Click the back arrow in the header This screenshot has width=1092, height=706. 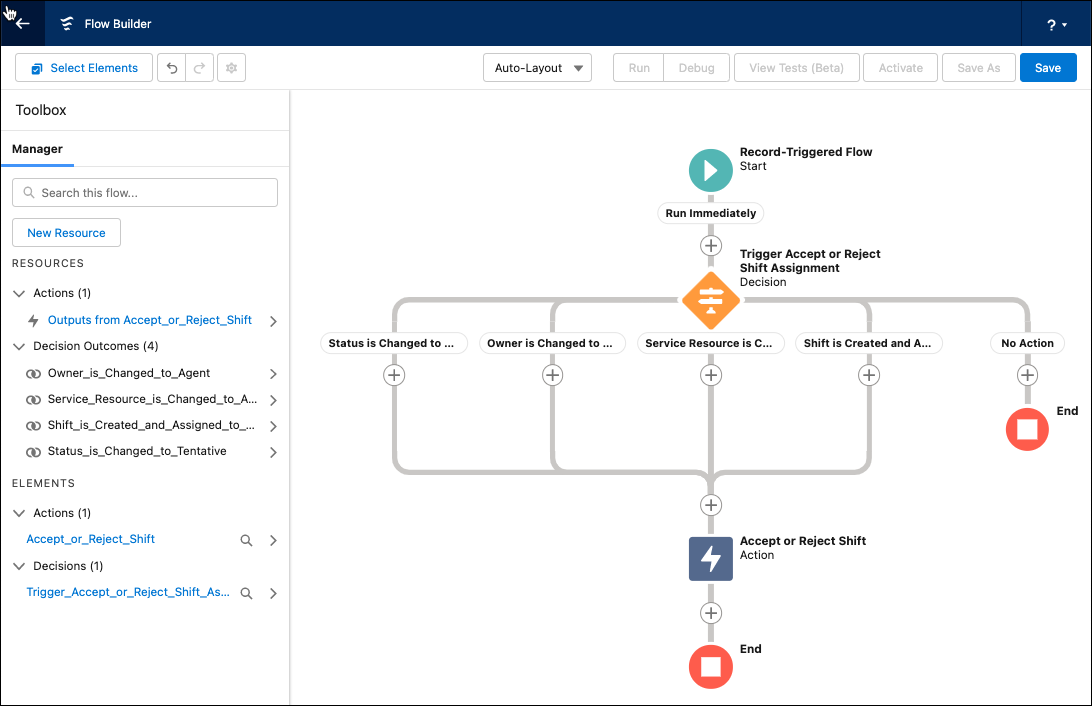click(22, 24)
